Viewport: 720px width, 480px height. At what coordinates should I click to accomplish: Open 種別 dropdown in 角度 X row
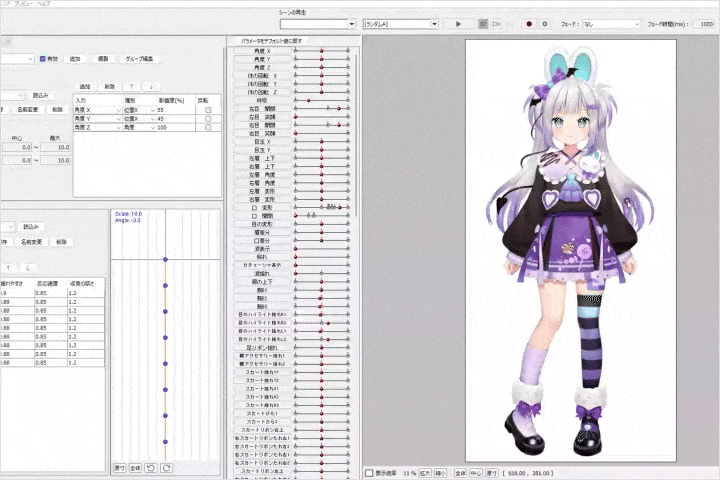tap(139, 110)
